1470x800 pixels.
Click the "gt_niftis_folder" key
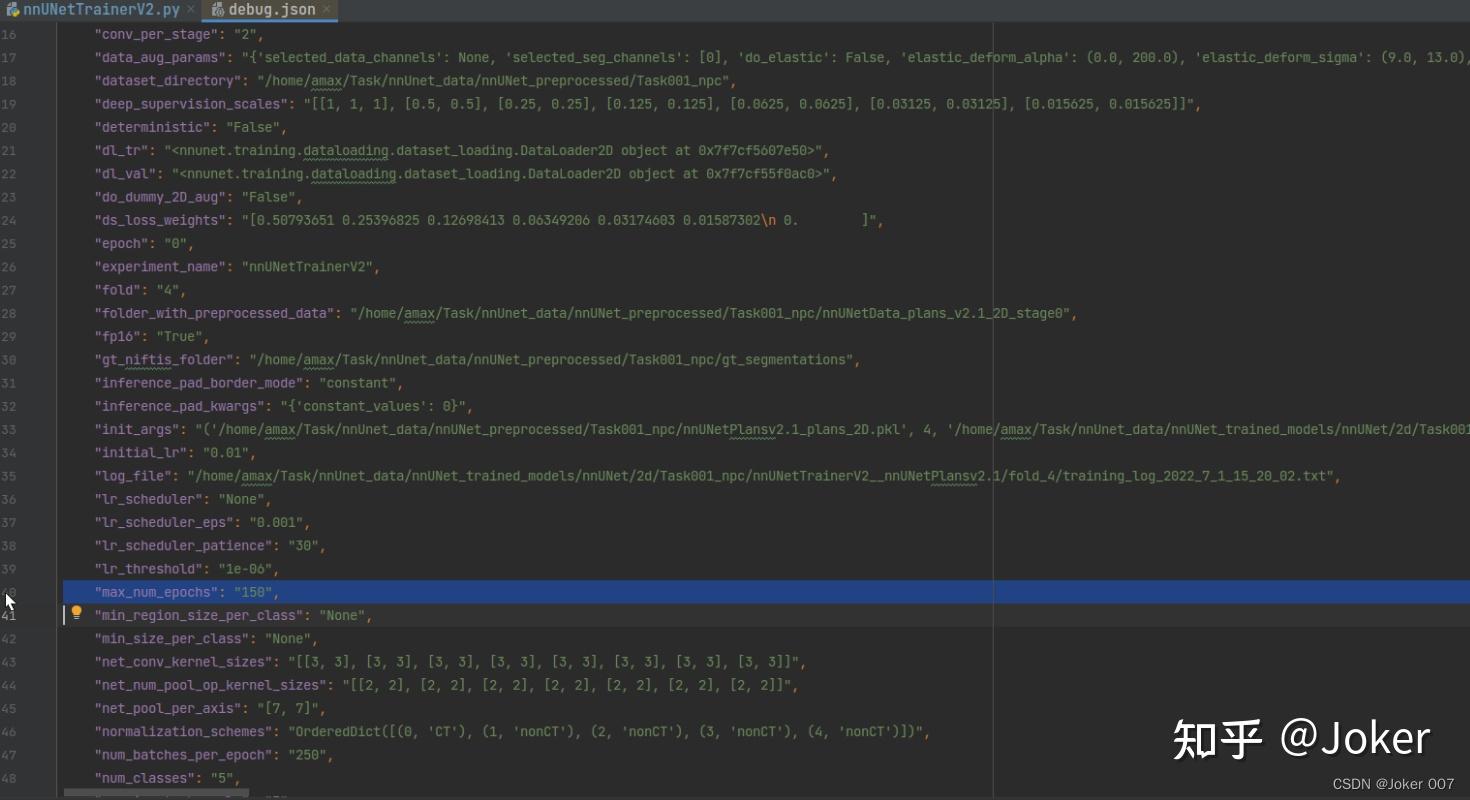(x=165, y=359)
